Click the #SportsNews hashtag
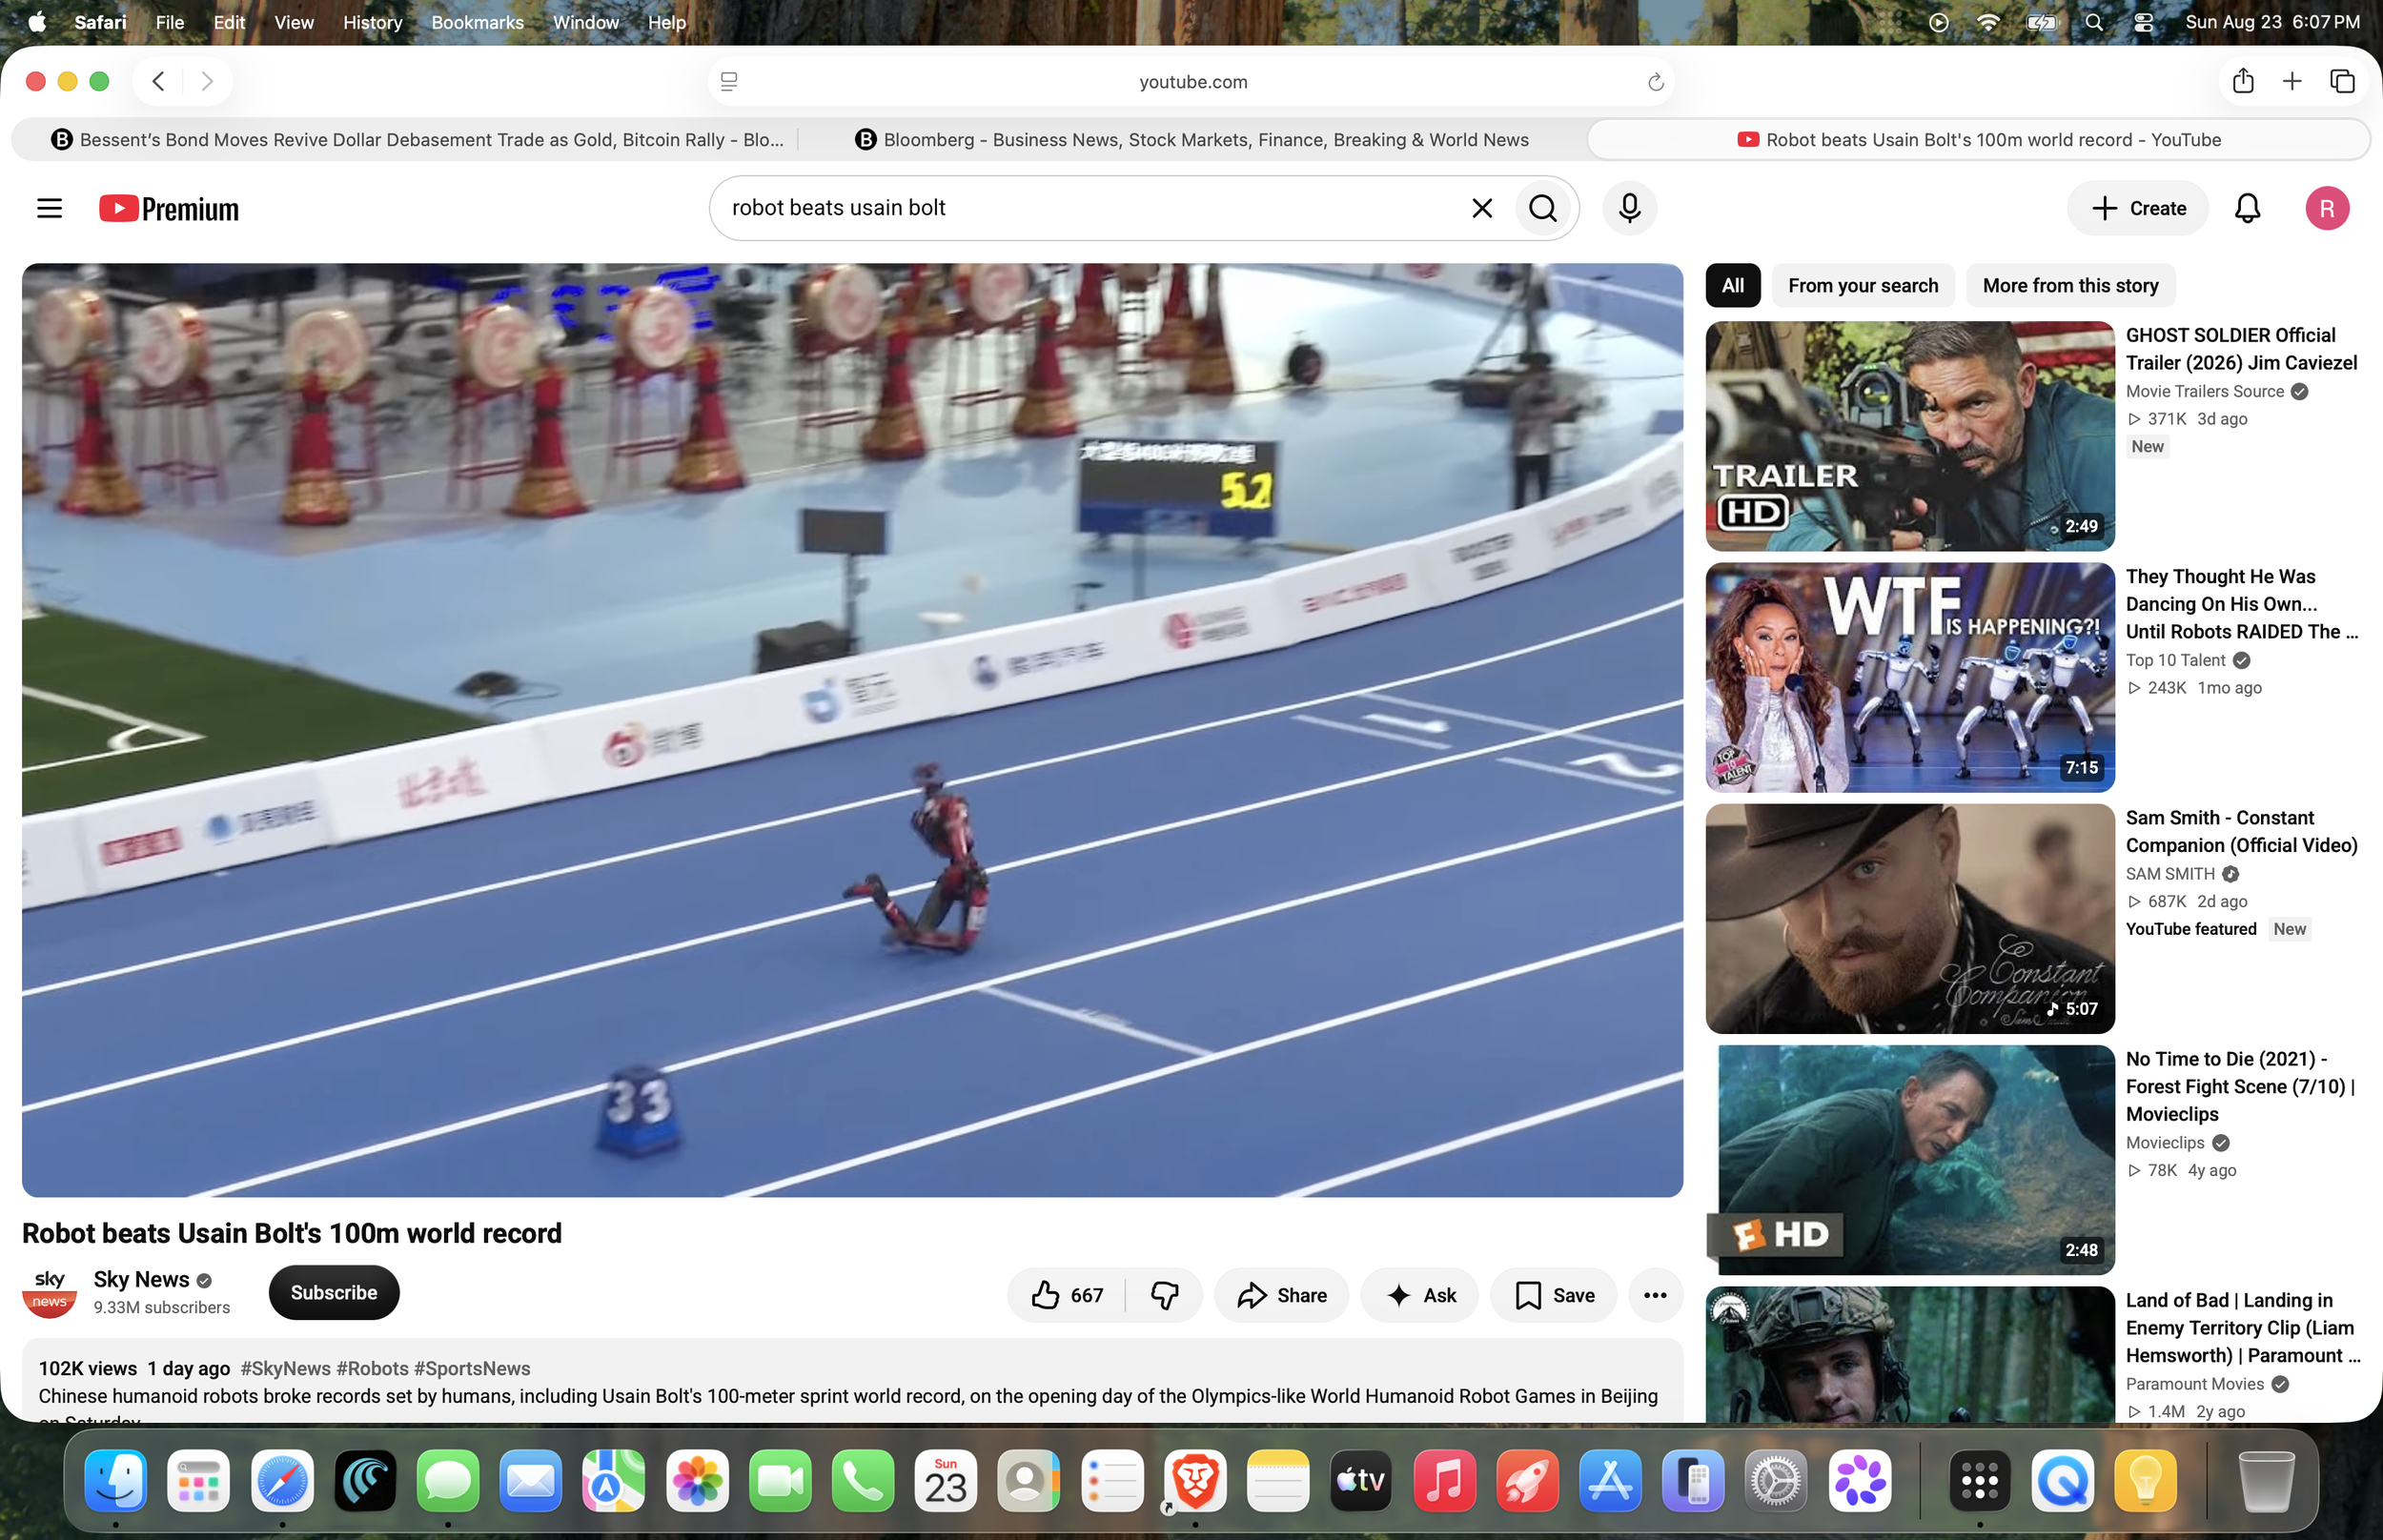2383x1540 pixels. 472,1368
